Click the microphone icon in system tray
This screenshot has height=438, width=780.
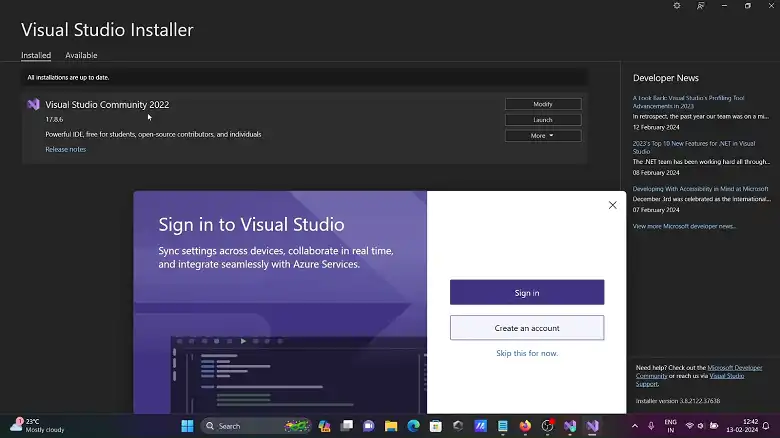tap(651, 426)
